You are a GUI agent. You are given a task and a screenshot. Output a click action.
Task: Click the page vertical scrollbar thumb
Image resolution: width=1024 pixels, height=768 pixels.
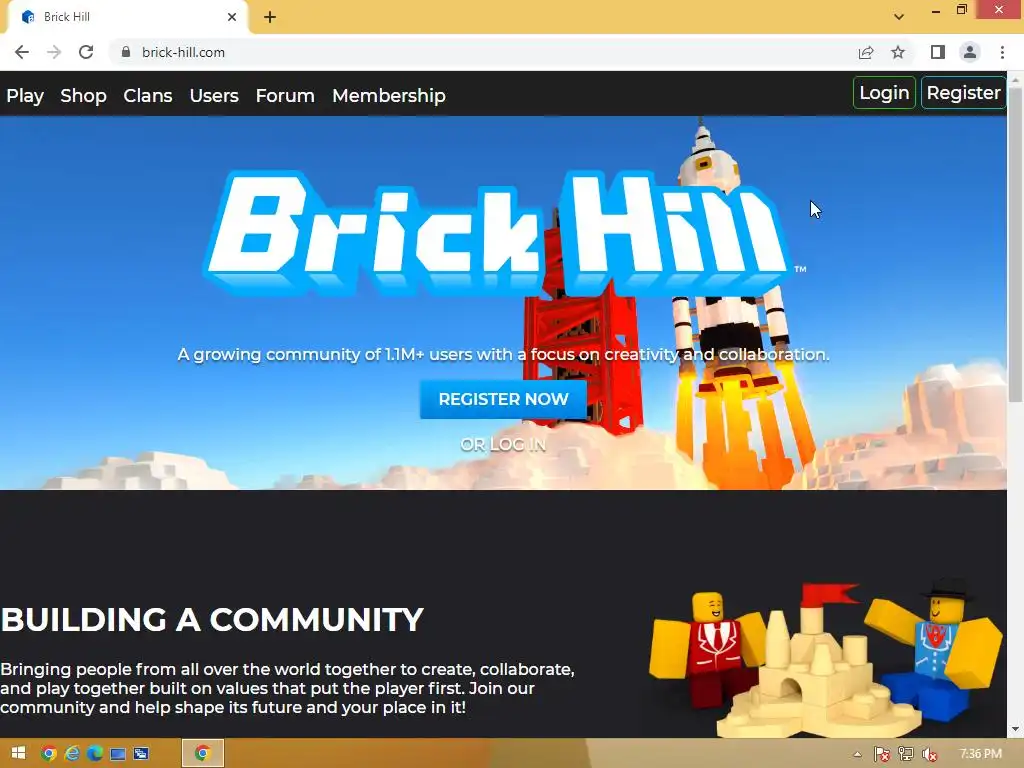[x=1016, y=245]
